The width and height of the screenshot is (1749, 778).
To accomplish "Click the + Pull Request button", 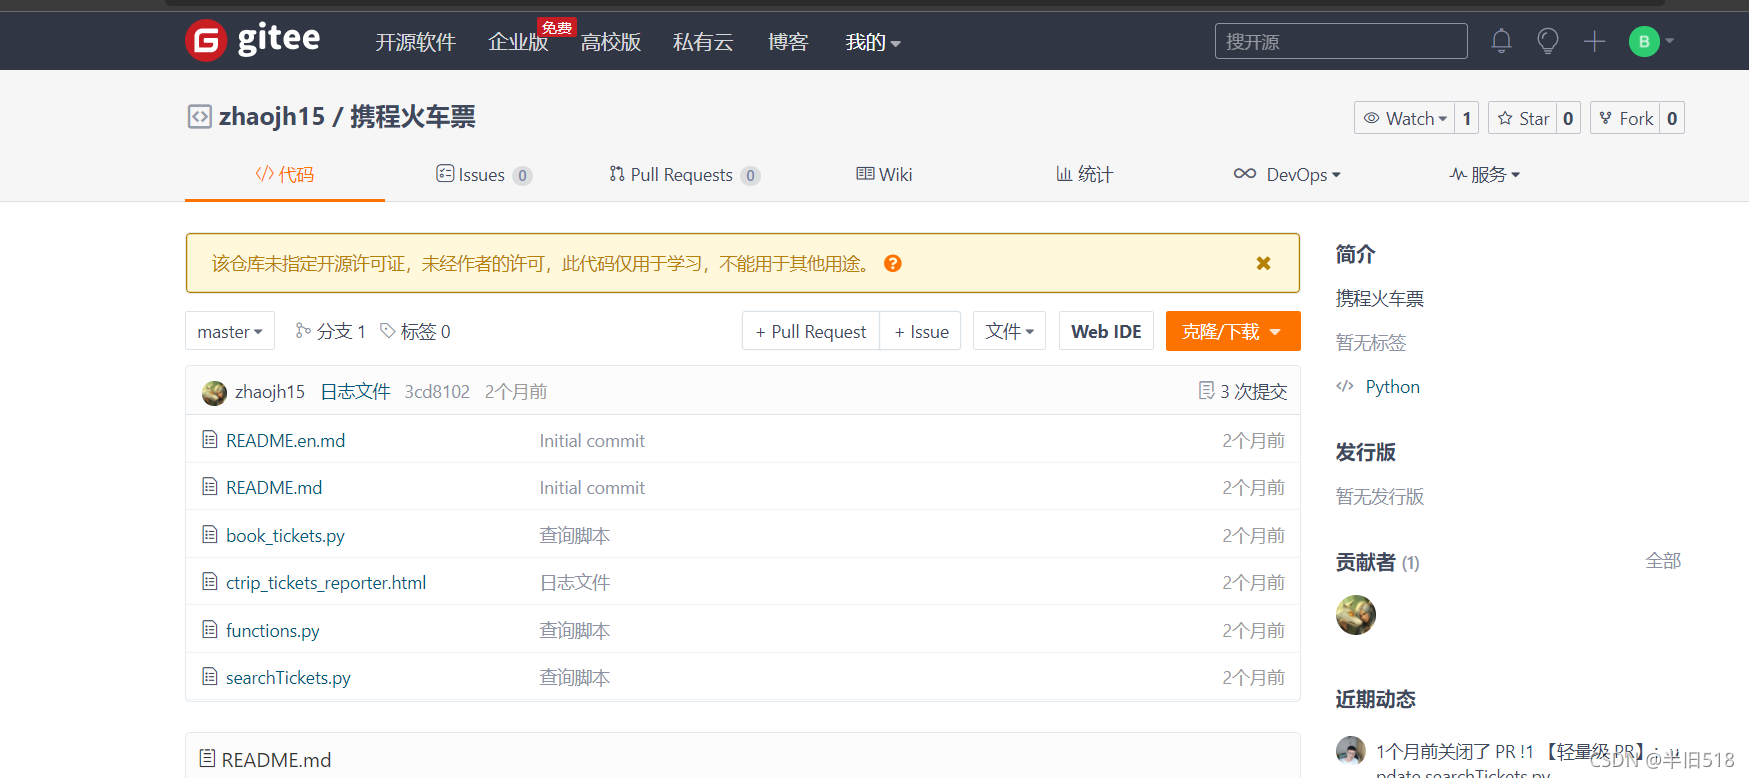I will [811, 331].
